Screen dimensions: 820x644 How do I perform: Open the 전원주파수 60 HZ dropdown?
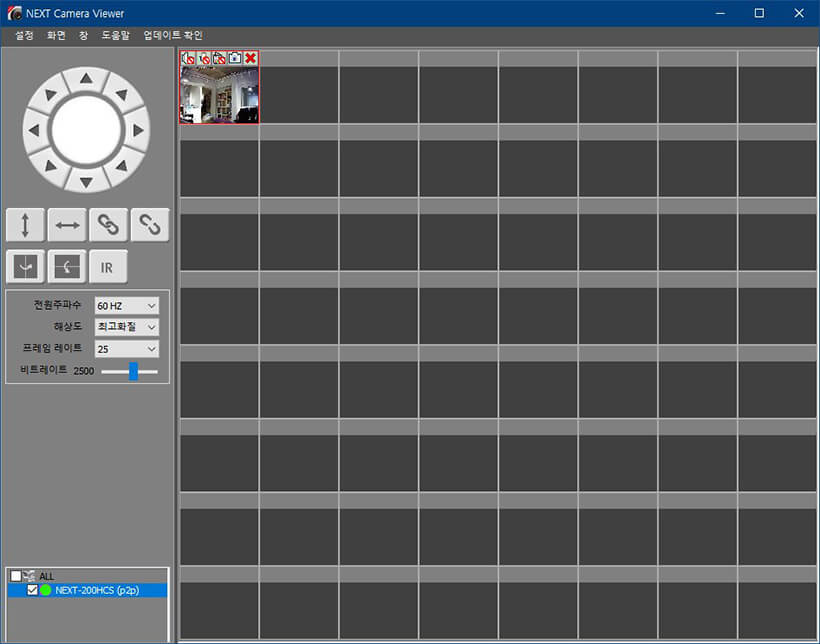127,306
